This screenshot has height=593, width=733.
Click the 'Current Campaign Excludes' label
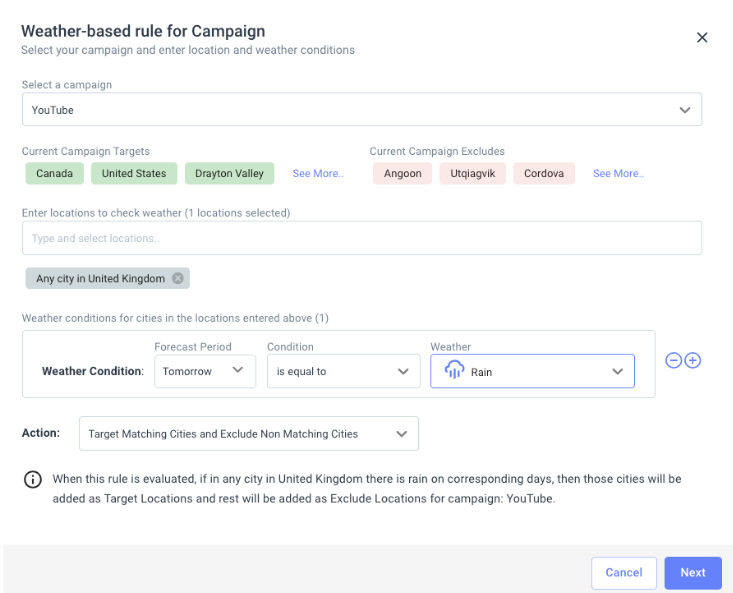pyautogui.click(x=437, y=151)
